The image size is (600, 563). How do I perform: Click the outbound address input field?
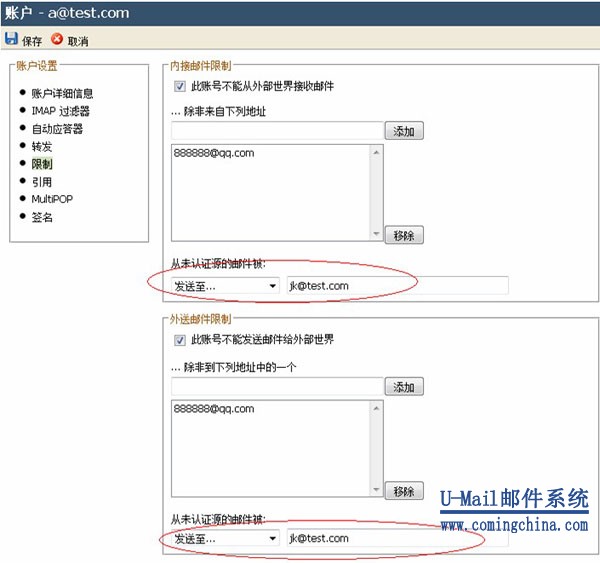pos(277,387)
